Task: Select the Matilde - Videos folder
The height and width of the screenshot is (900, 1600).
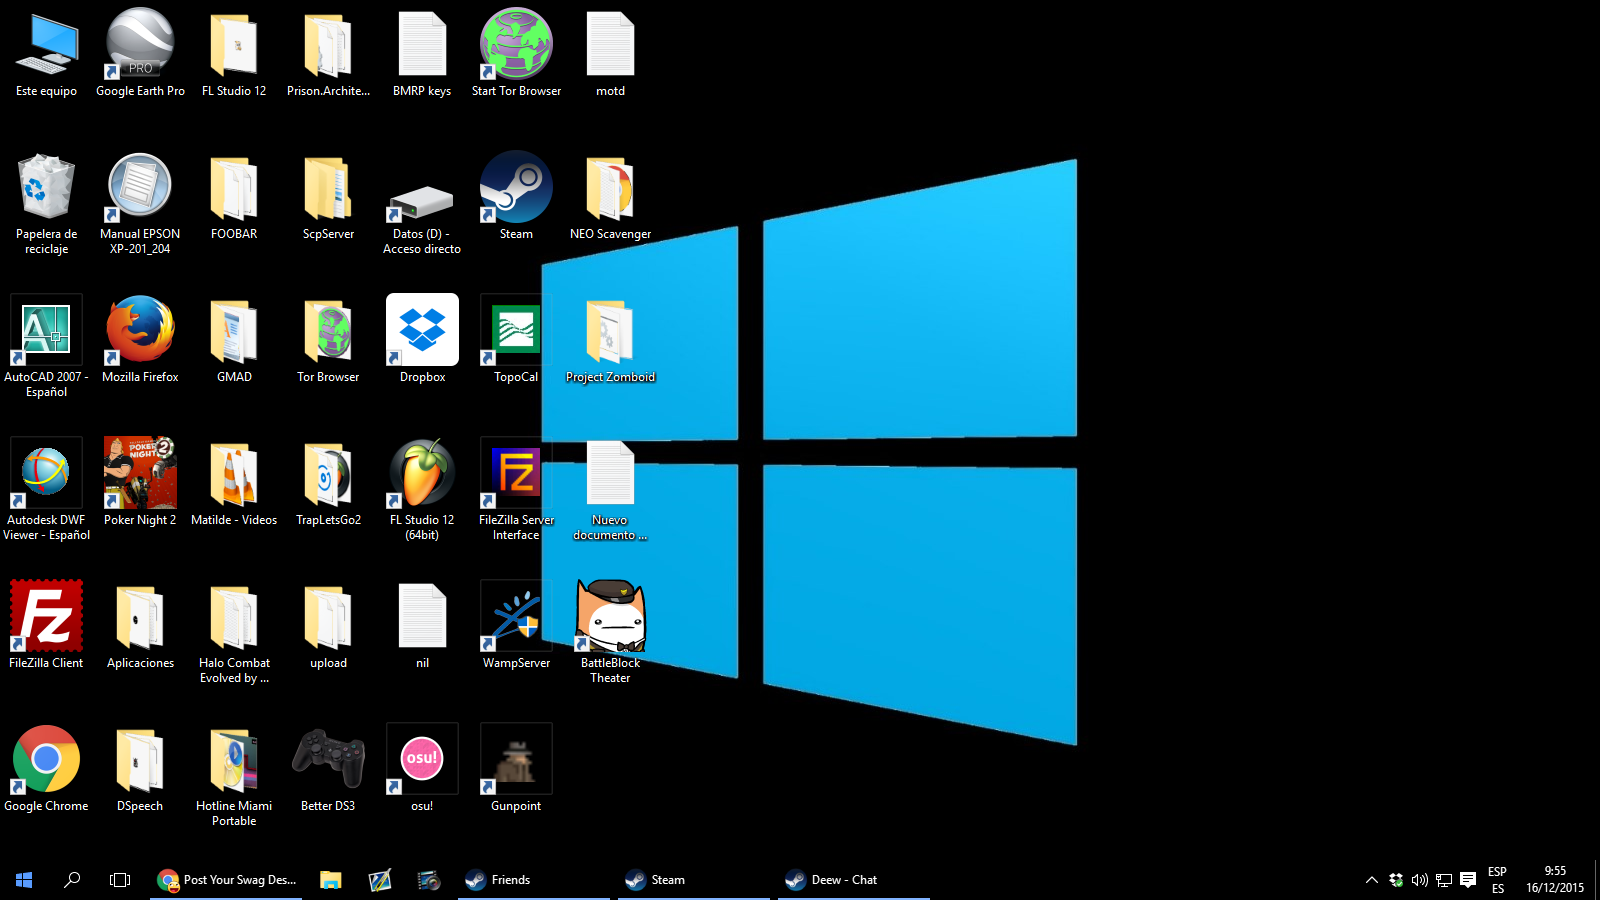Action: 234,483
